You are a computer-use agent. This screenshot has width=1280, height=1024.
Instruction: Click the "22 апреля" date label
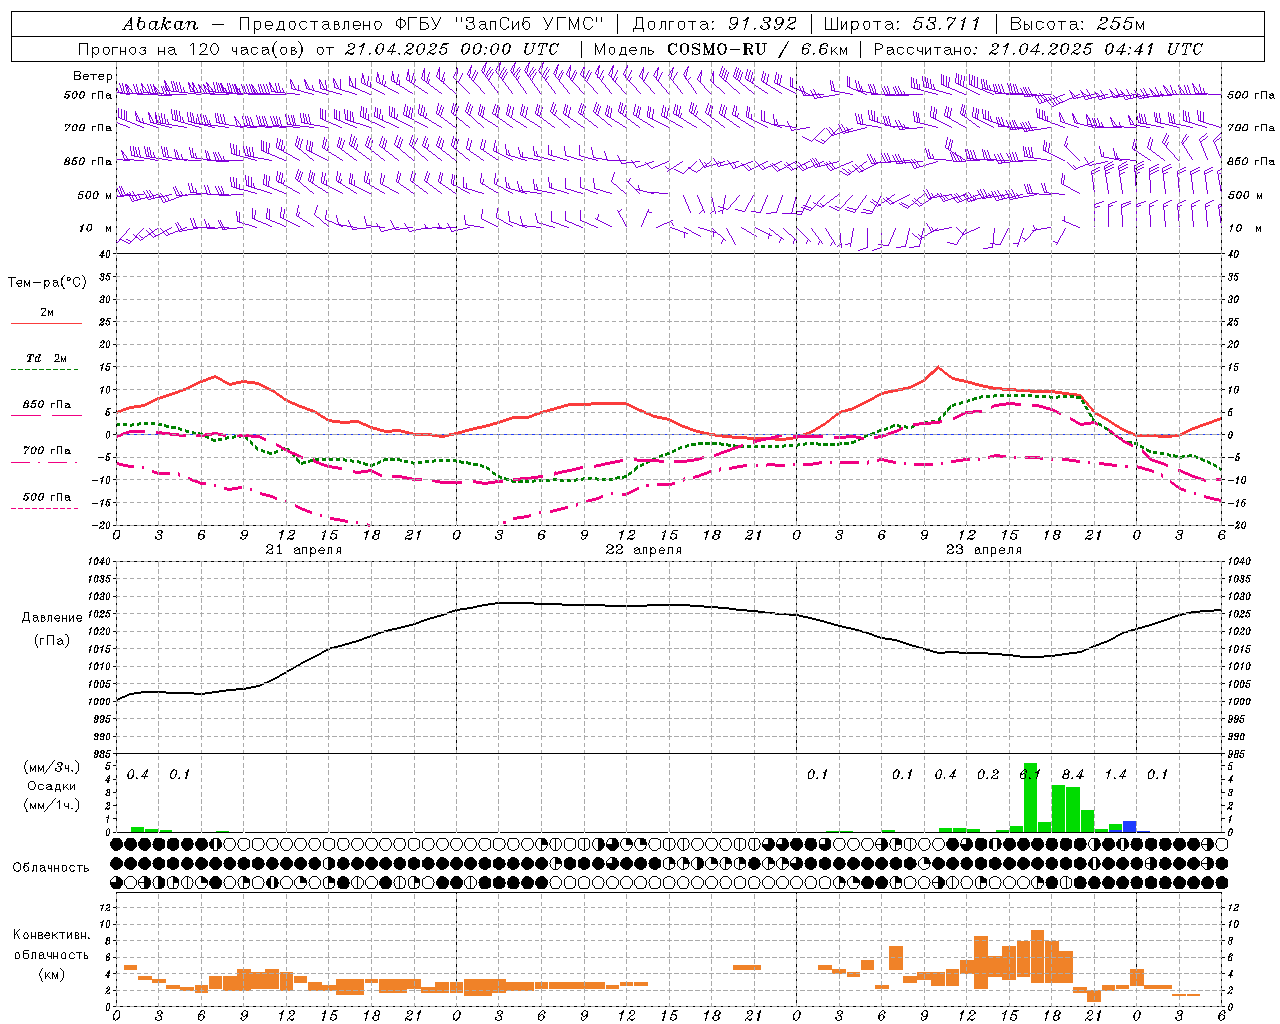pos(643,550)
